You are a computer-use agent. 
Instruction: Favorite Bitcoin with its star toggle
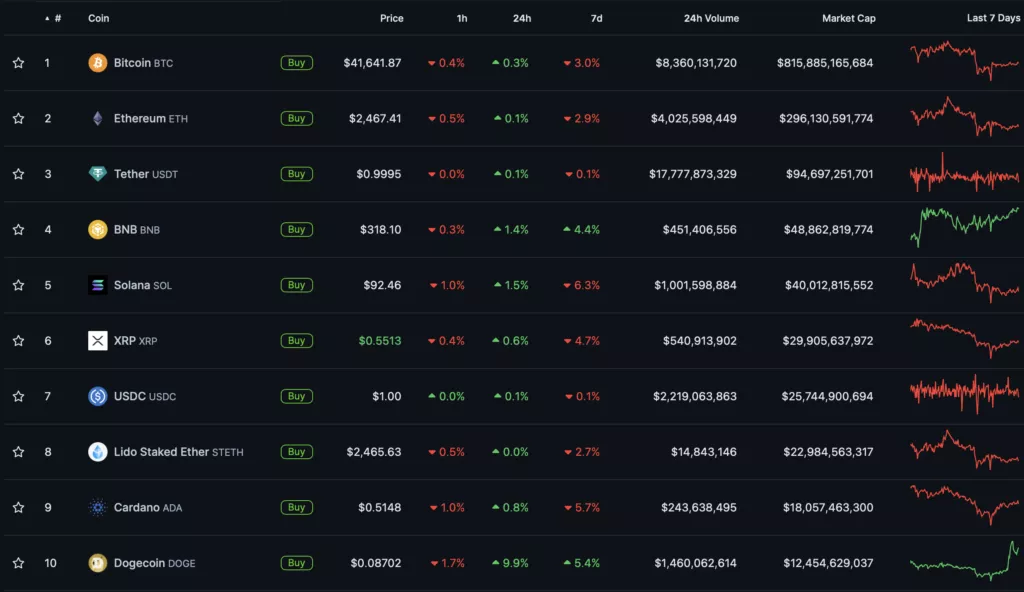[x=18, y=63]
